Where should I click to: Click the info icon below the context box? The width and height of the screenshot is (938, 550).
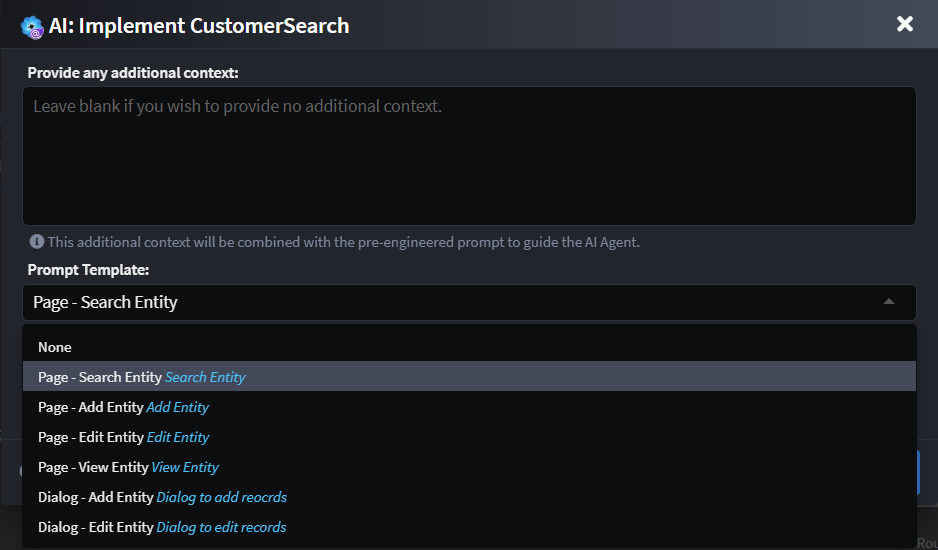point(36,242)
